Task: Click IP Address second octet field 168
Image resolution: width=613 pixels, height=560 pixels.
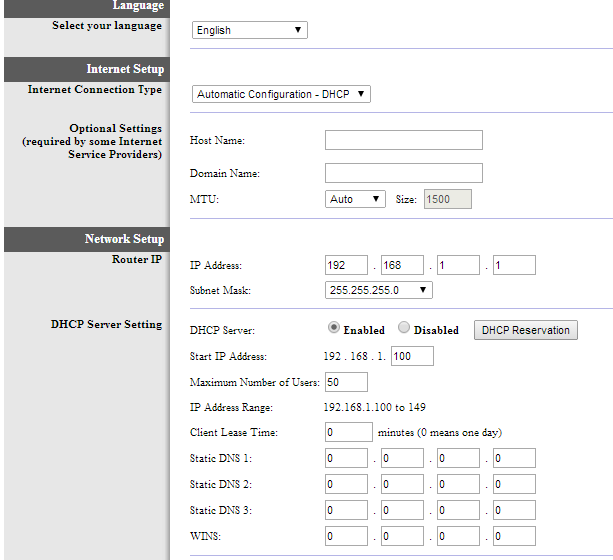Action: pos(402,265)
